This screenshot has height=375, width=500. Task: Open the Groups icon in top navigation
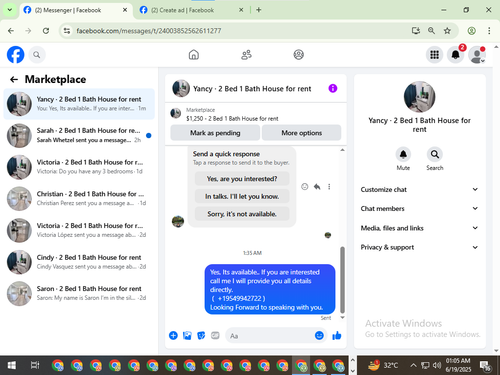pos(299,55)
